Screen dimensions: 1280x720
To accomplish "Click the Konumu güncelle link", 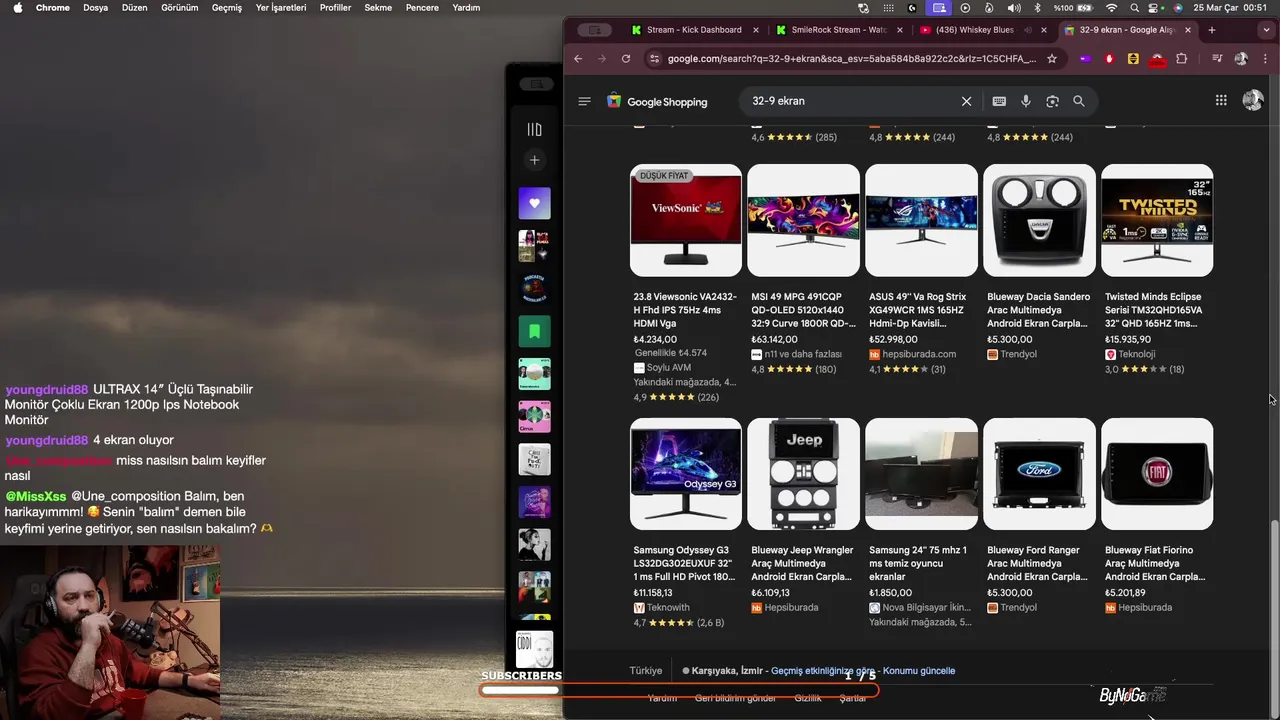I will pyautogui.click(x=919, y=671).
